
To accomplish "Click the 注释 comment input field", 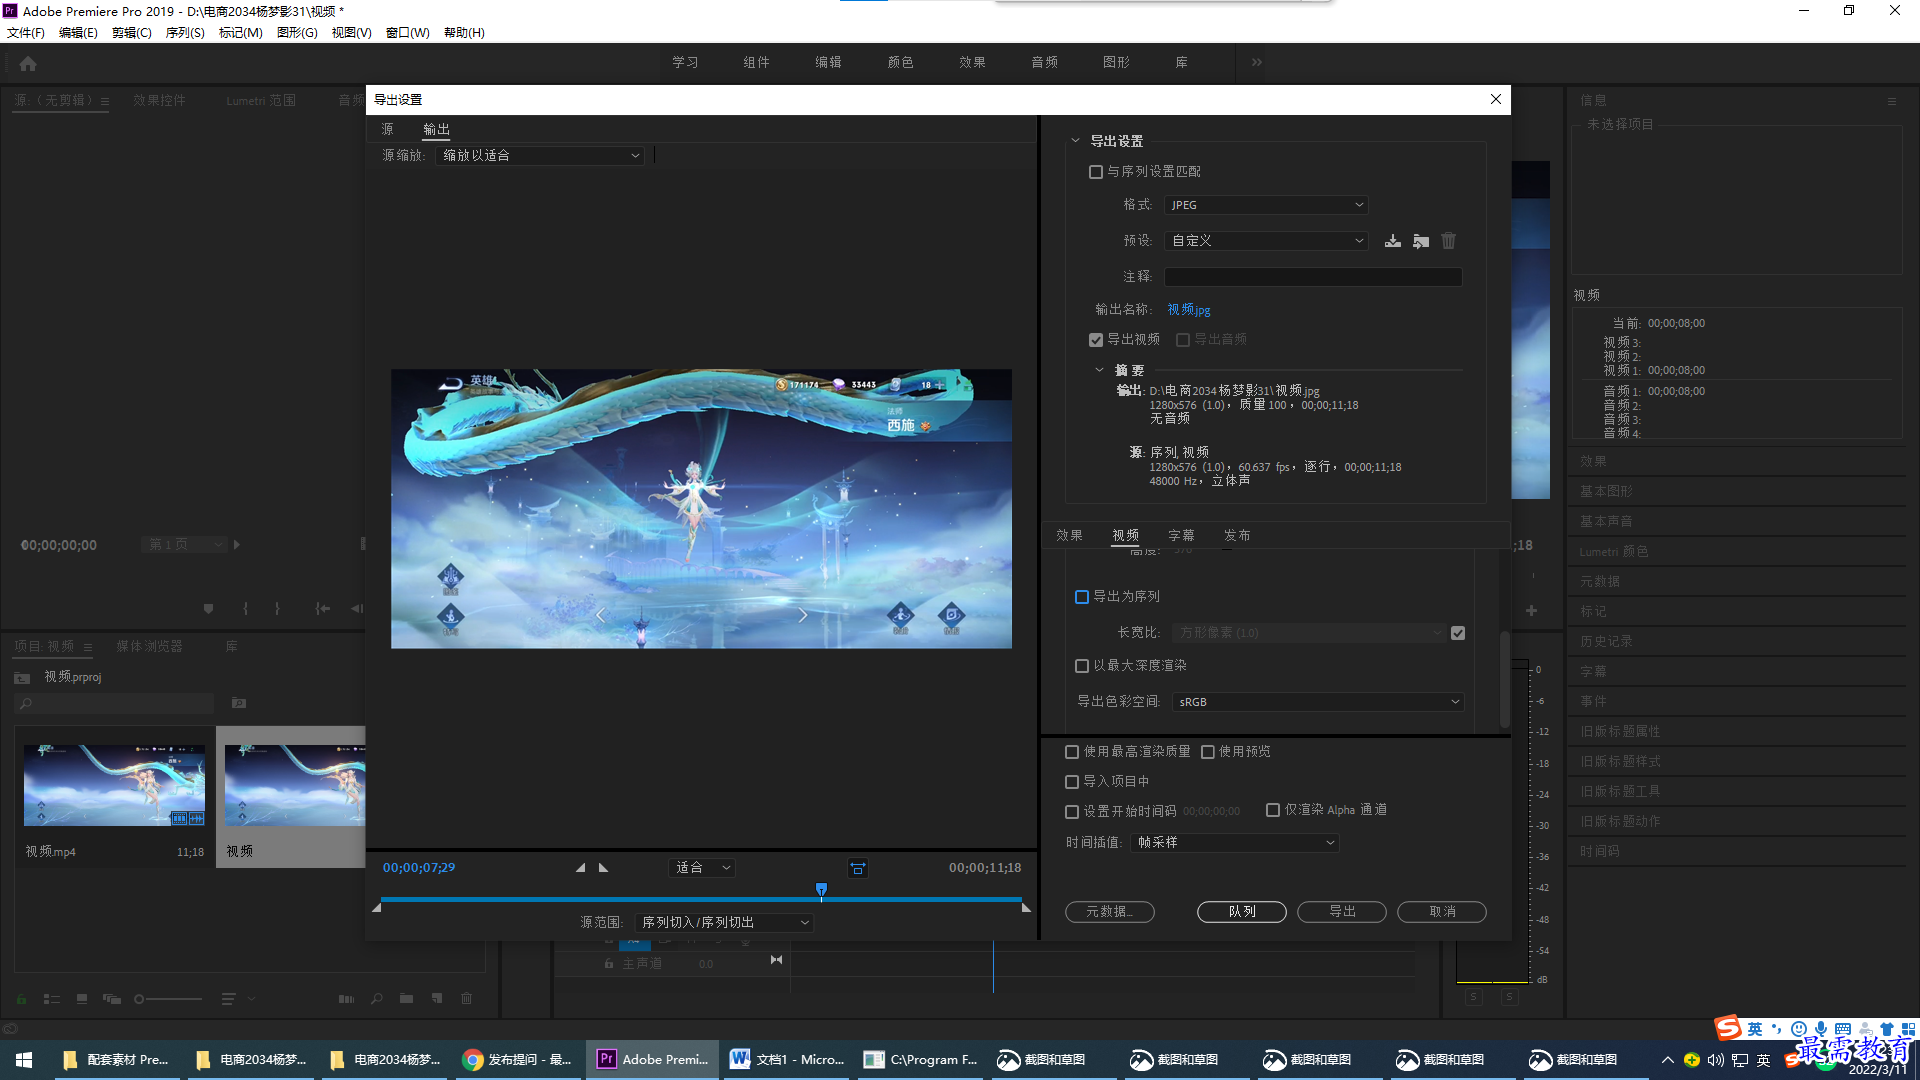I will (x=1313, y=277).
